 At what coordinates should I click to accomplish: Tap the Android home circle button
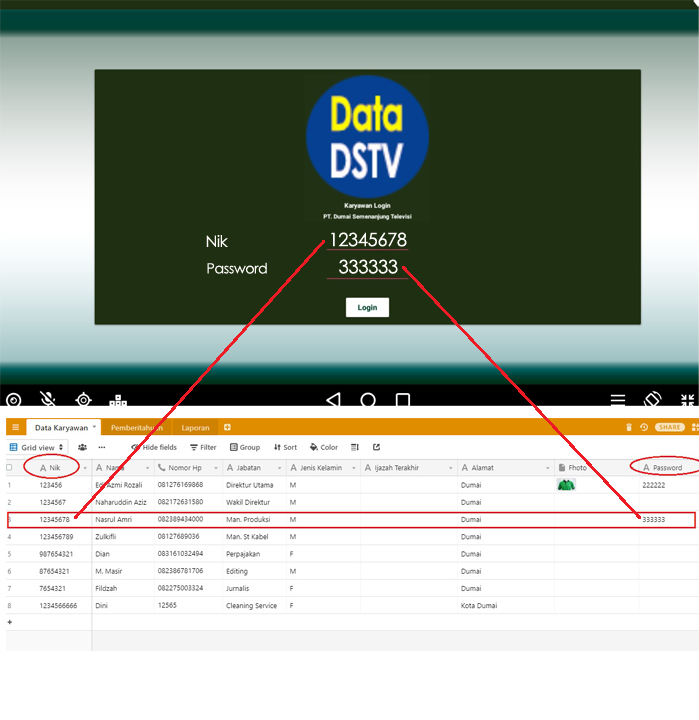pos(368,400)
